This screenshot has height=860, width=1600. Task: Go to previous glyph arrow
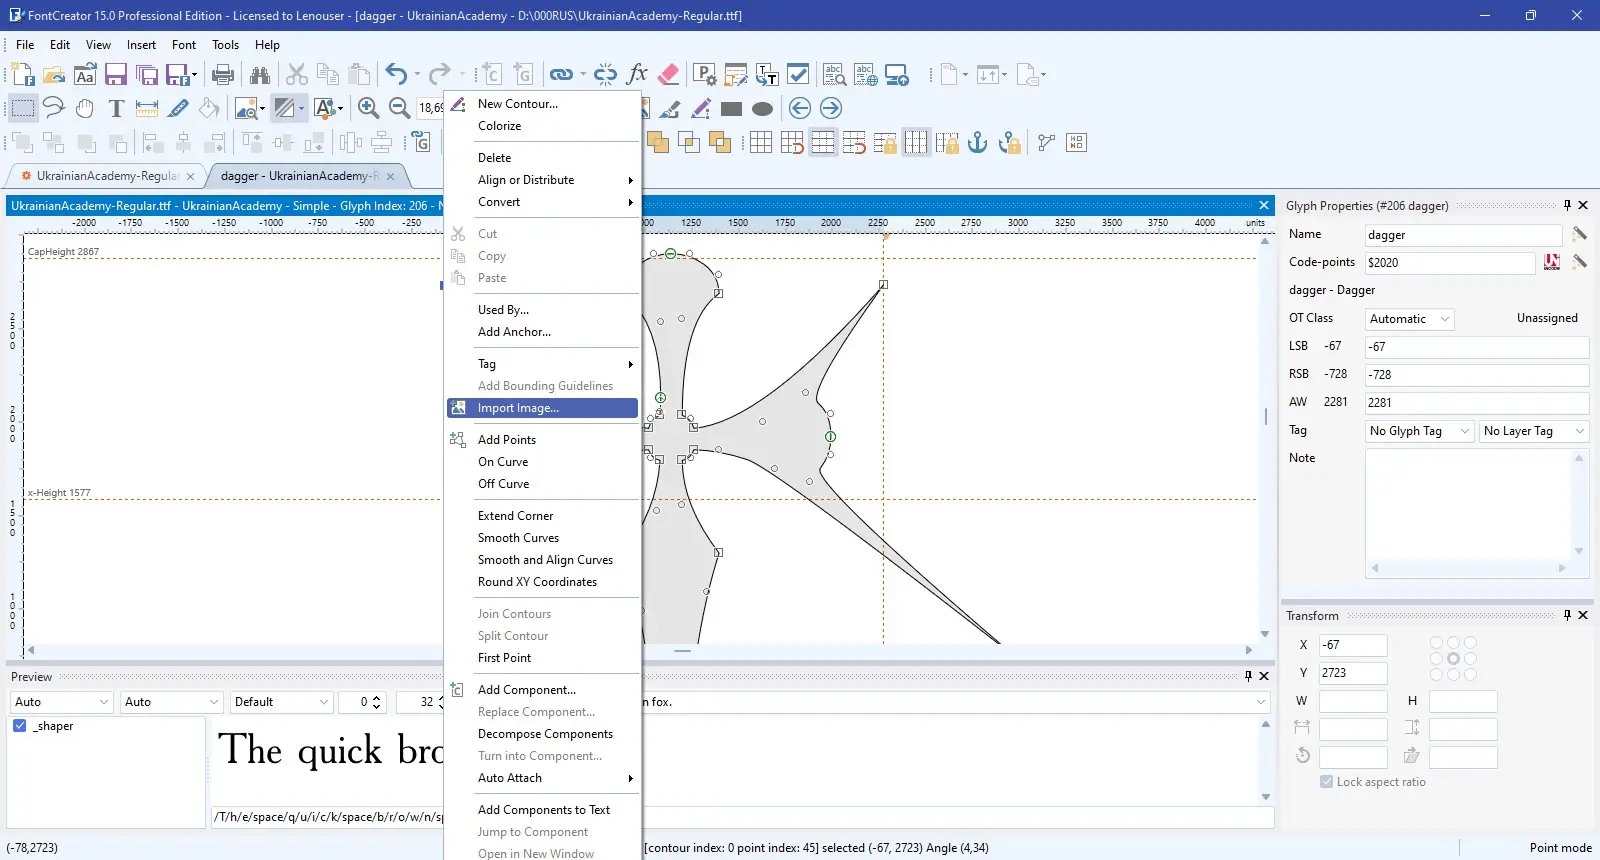click(800, 108)
